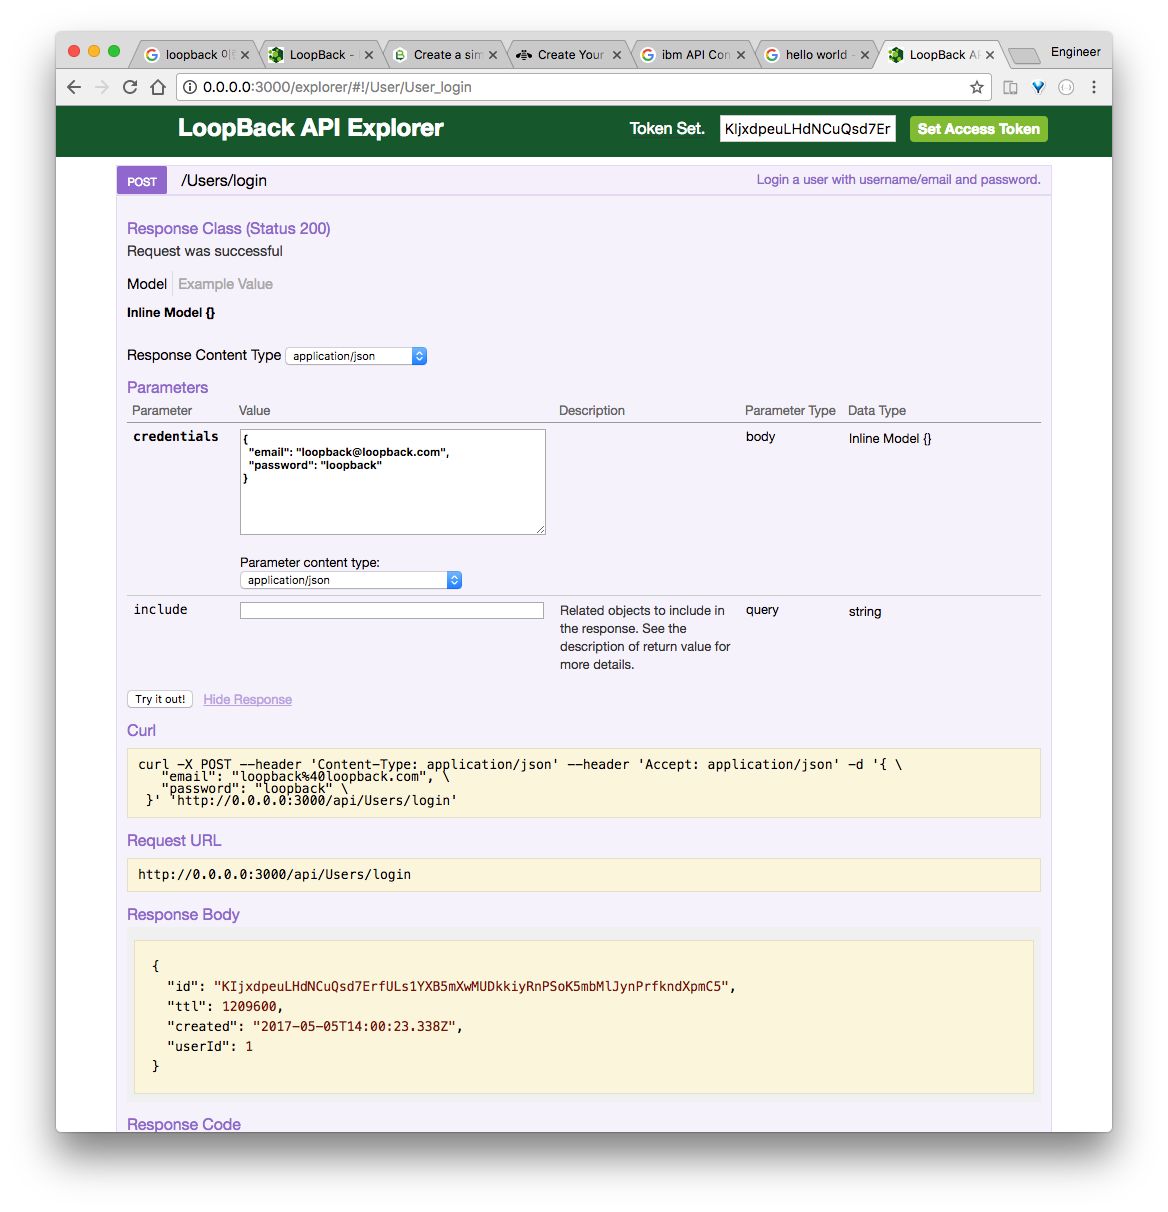The width and height of the screenshot is (1168, 1212).
Task: Switch to the 'loopback' Google search tab
Action: (195, 55)
